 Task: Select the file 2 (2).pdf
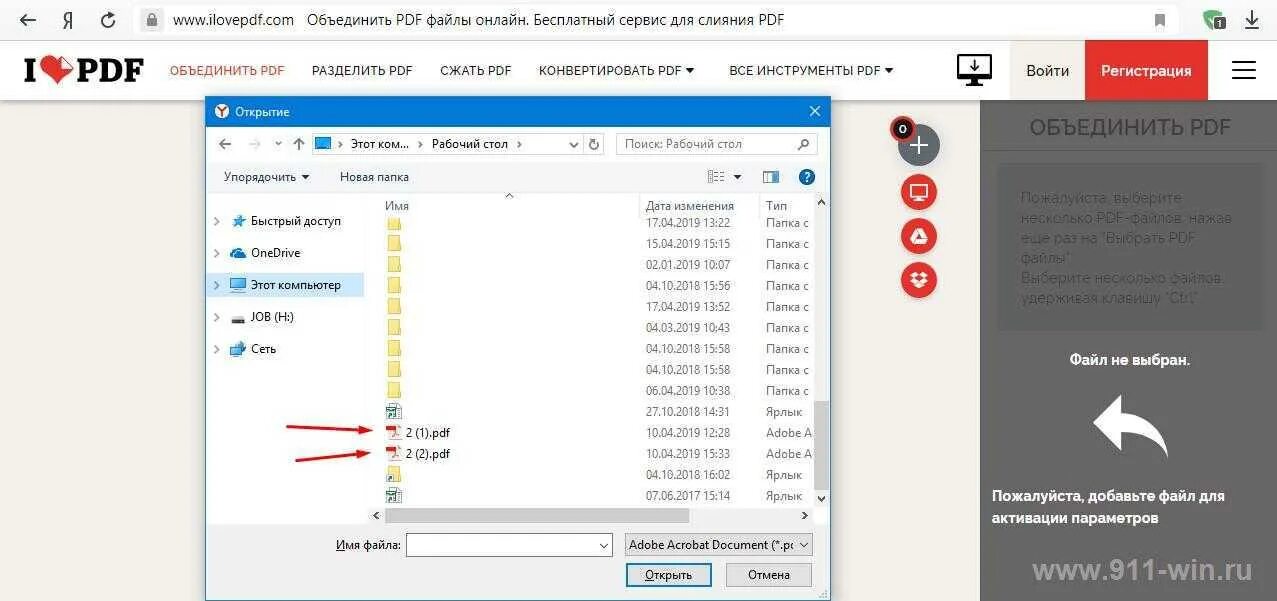(x=428, y=453)
